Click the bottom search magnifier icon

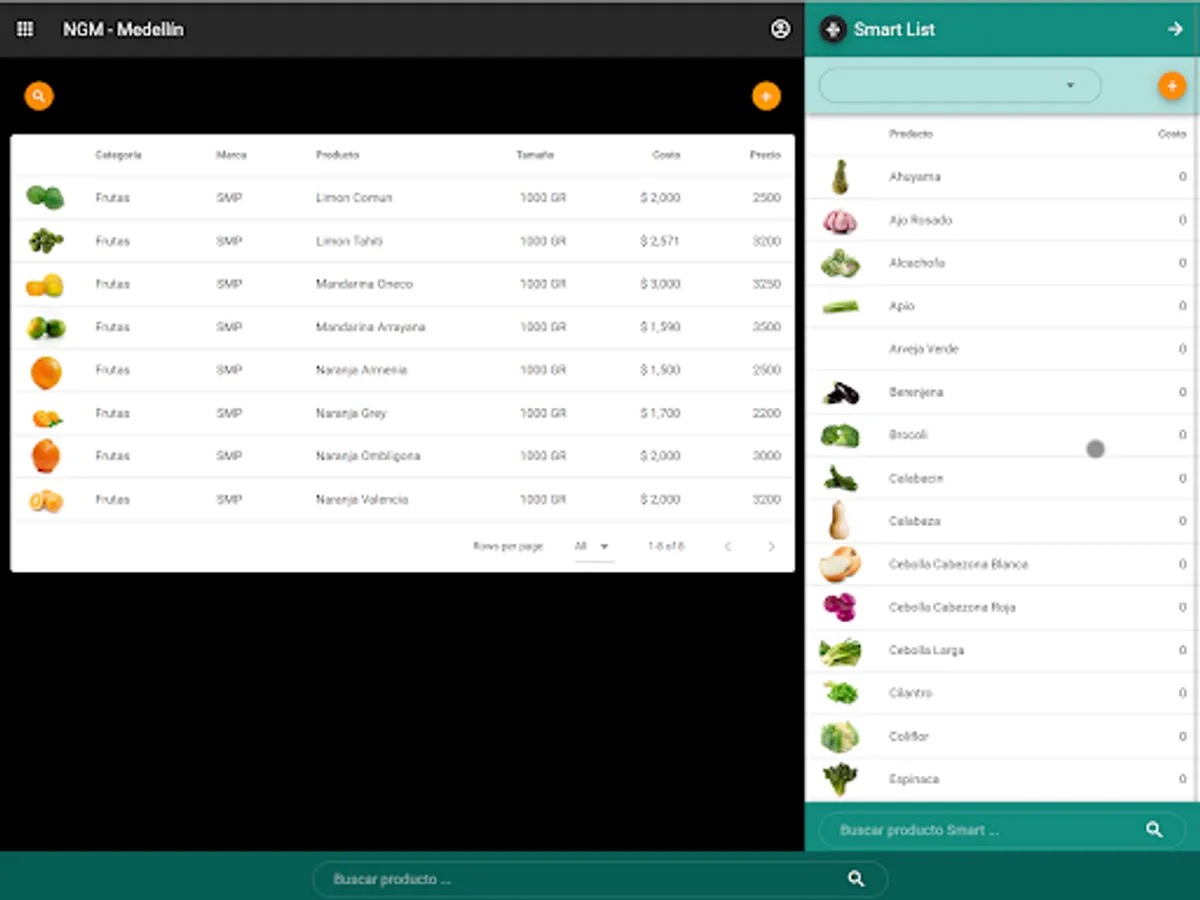pos(855,878)
